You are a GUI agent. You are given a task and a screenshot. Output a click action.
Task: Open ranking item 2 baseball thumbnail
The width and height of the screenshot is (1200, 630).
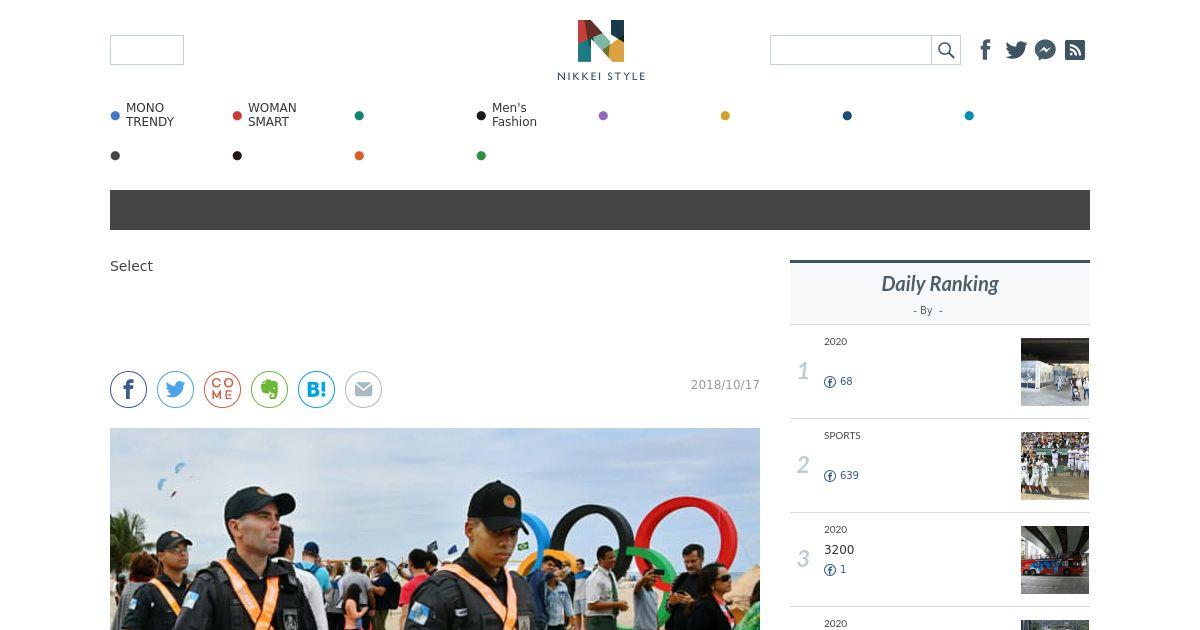tap(1055, 466)
